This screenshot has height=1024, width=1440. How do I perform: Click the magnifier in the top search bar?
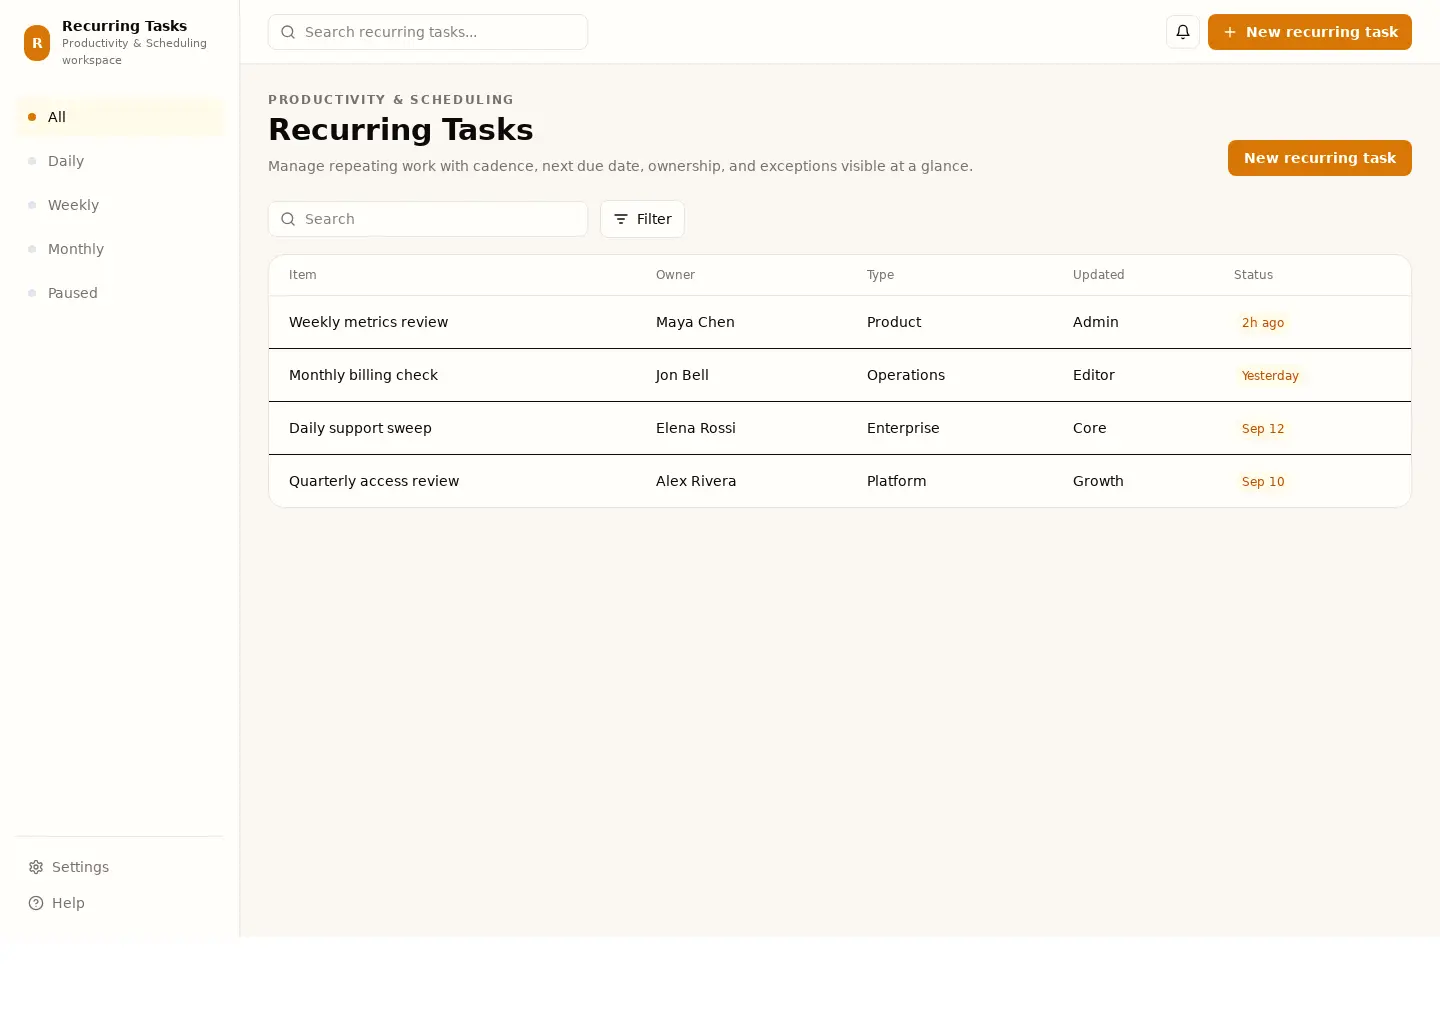tap(288, 32)
